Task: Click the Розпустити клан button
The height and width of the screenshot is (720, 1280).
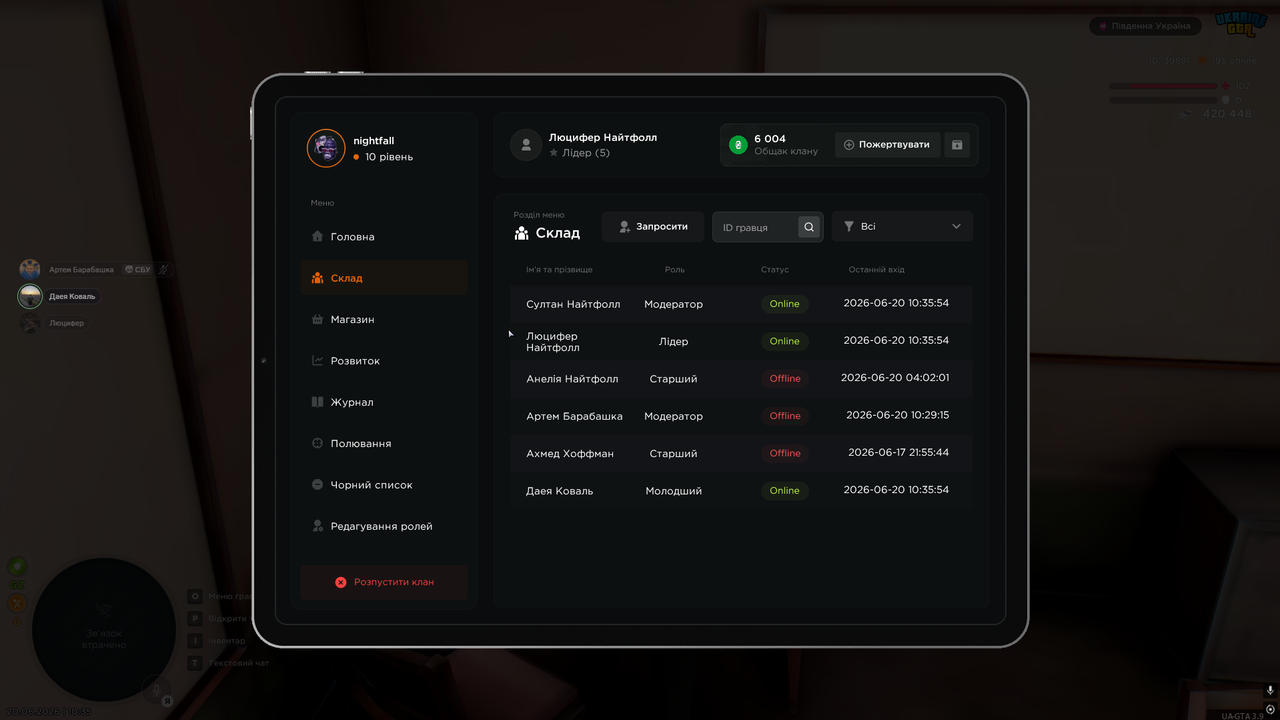Action: 384,582
